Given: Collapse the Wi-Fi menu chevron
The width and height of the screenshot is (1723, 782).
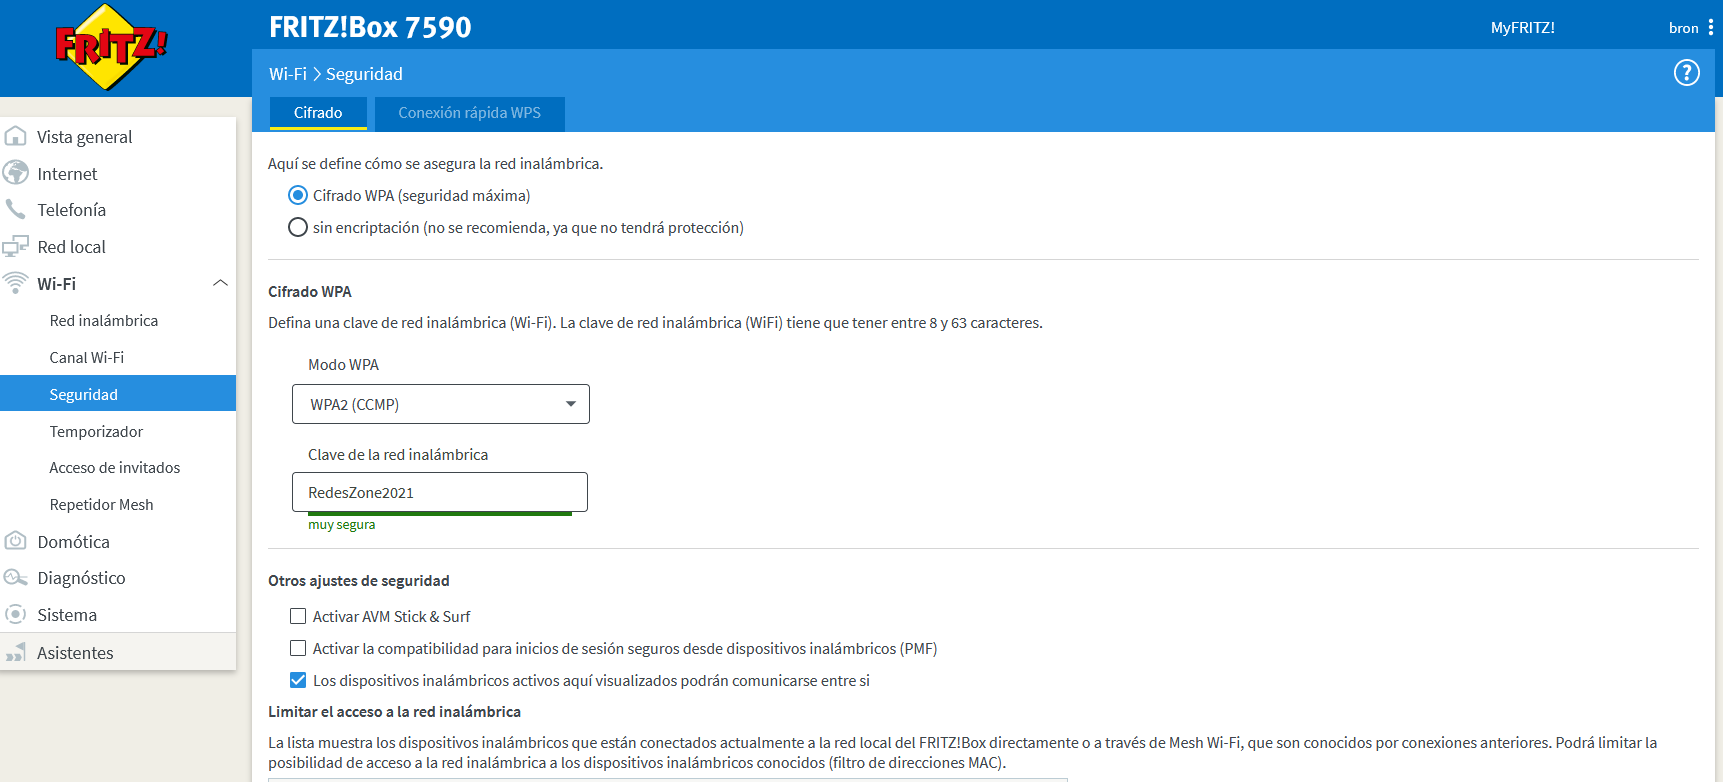Looking at the screenshot, I should coord(220,283).
